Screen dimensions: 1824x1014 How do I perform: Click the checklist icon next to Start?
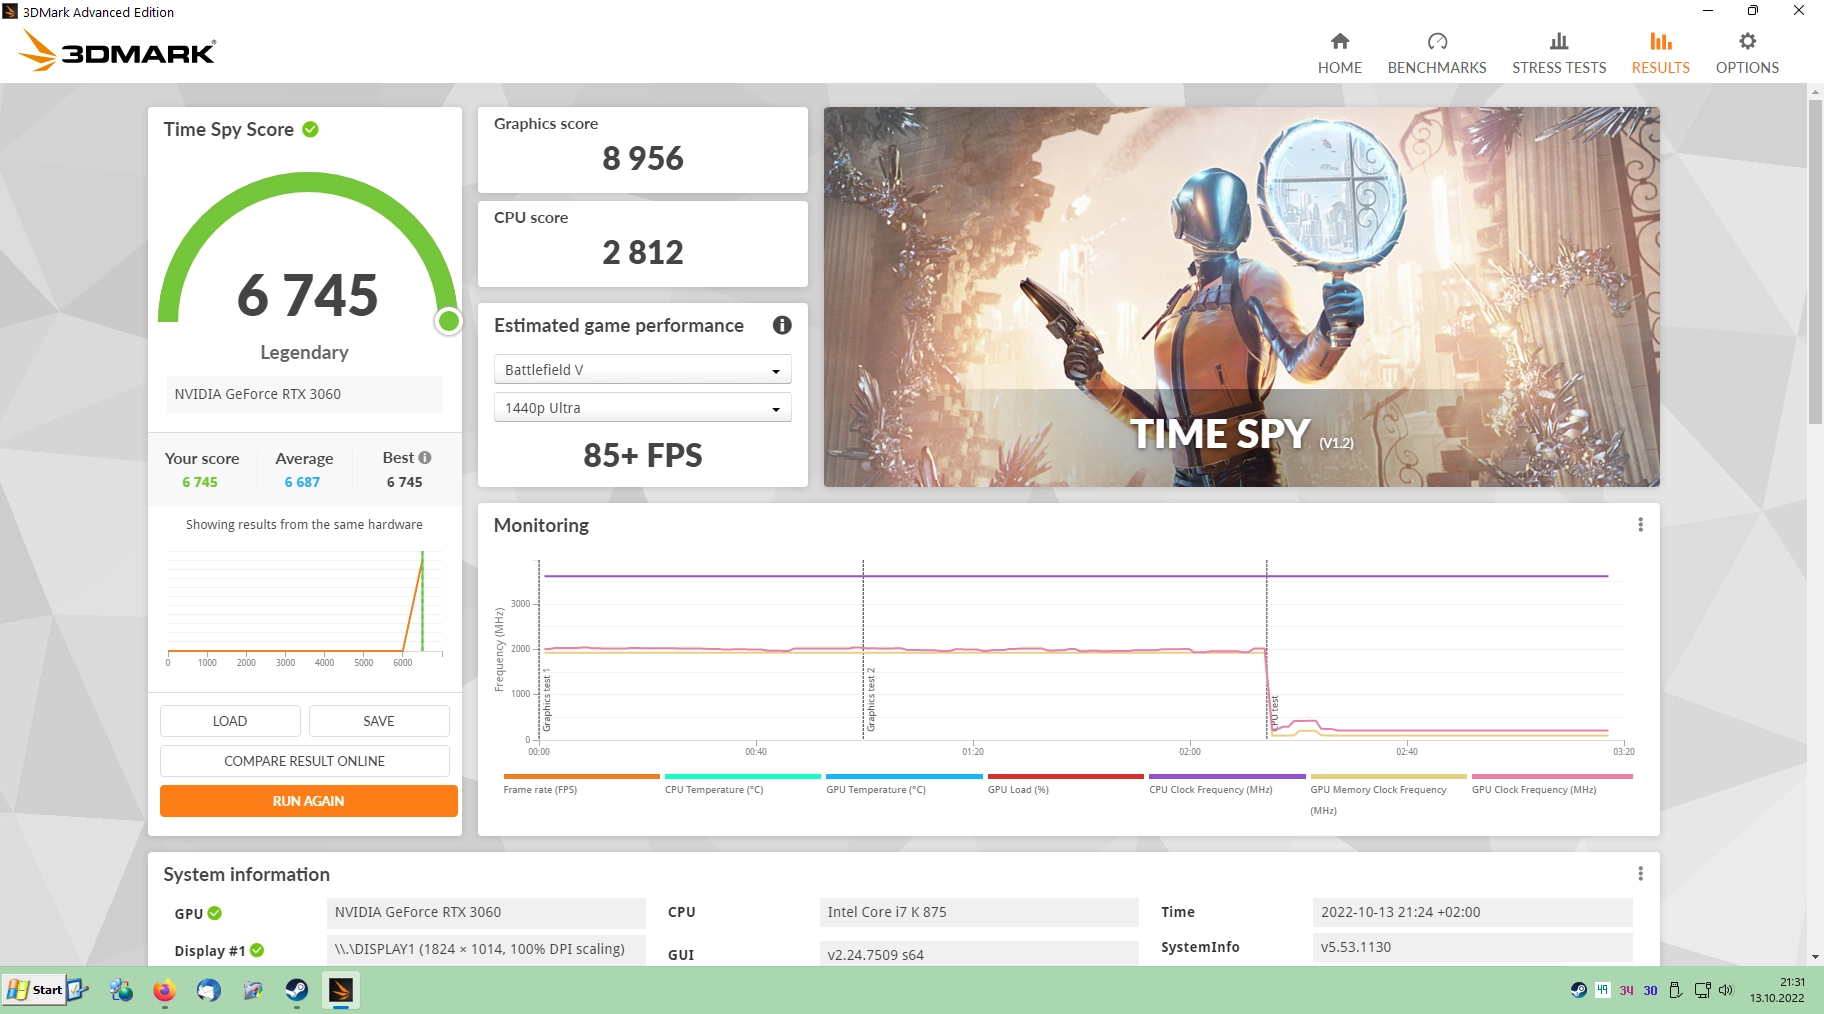(x=78, y=990)
